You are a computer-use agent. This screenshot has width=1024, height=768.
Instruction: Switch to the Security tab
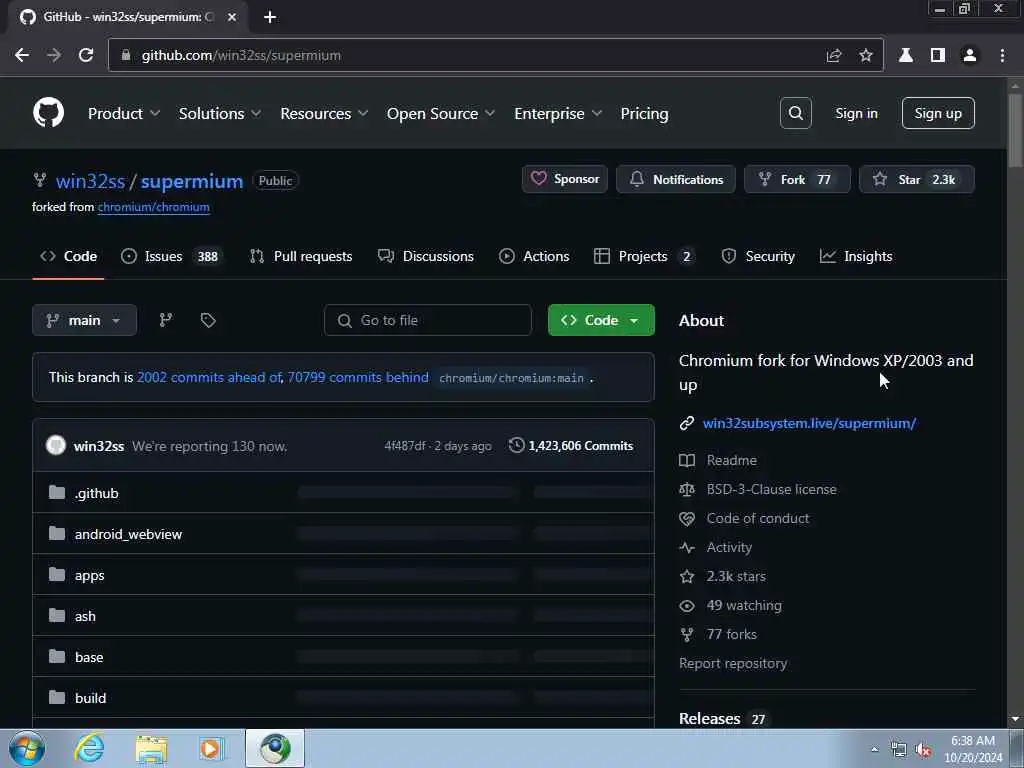tap(758, 256)
